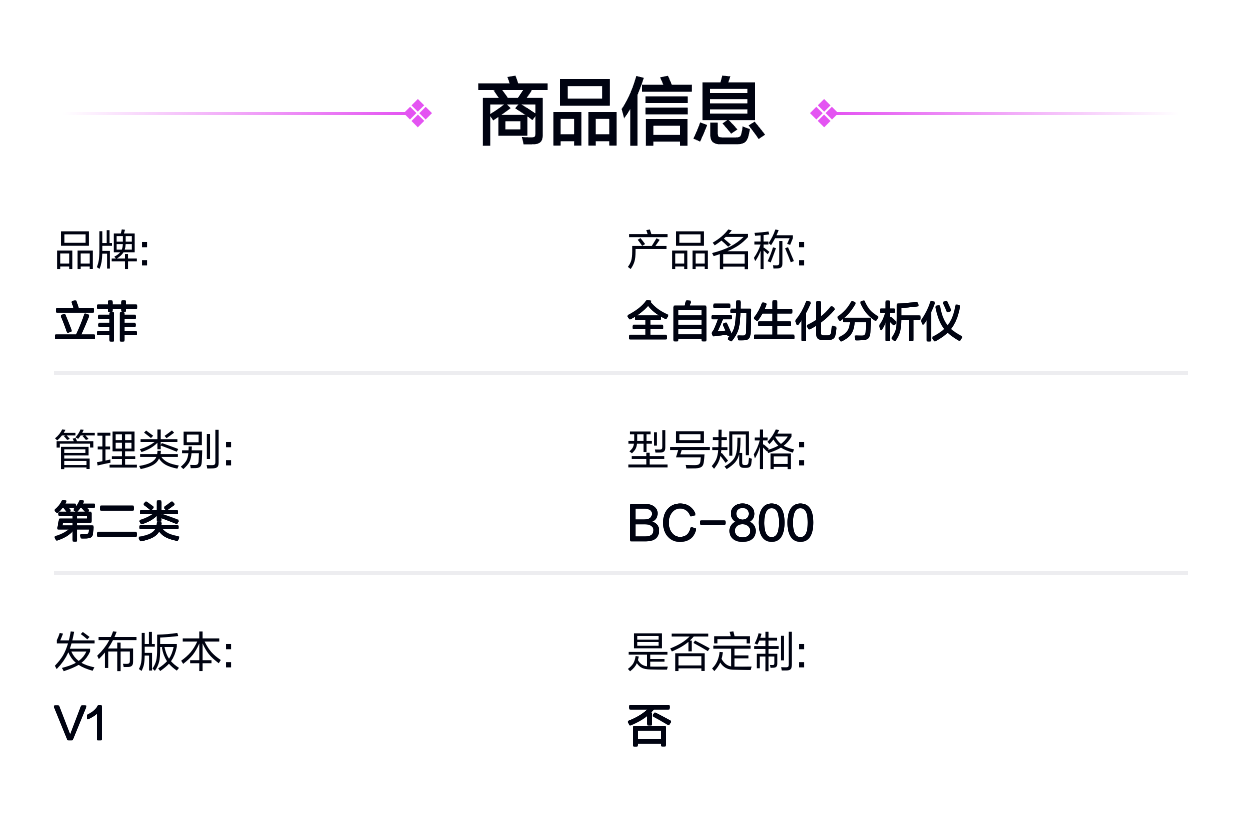Click the customization value 否
1242x815 pixels.
tap(648, 724)
